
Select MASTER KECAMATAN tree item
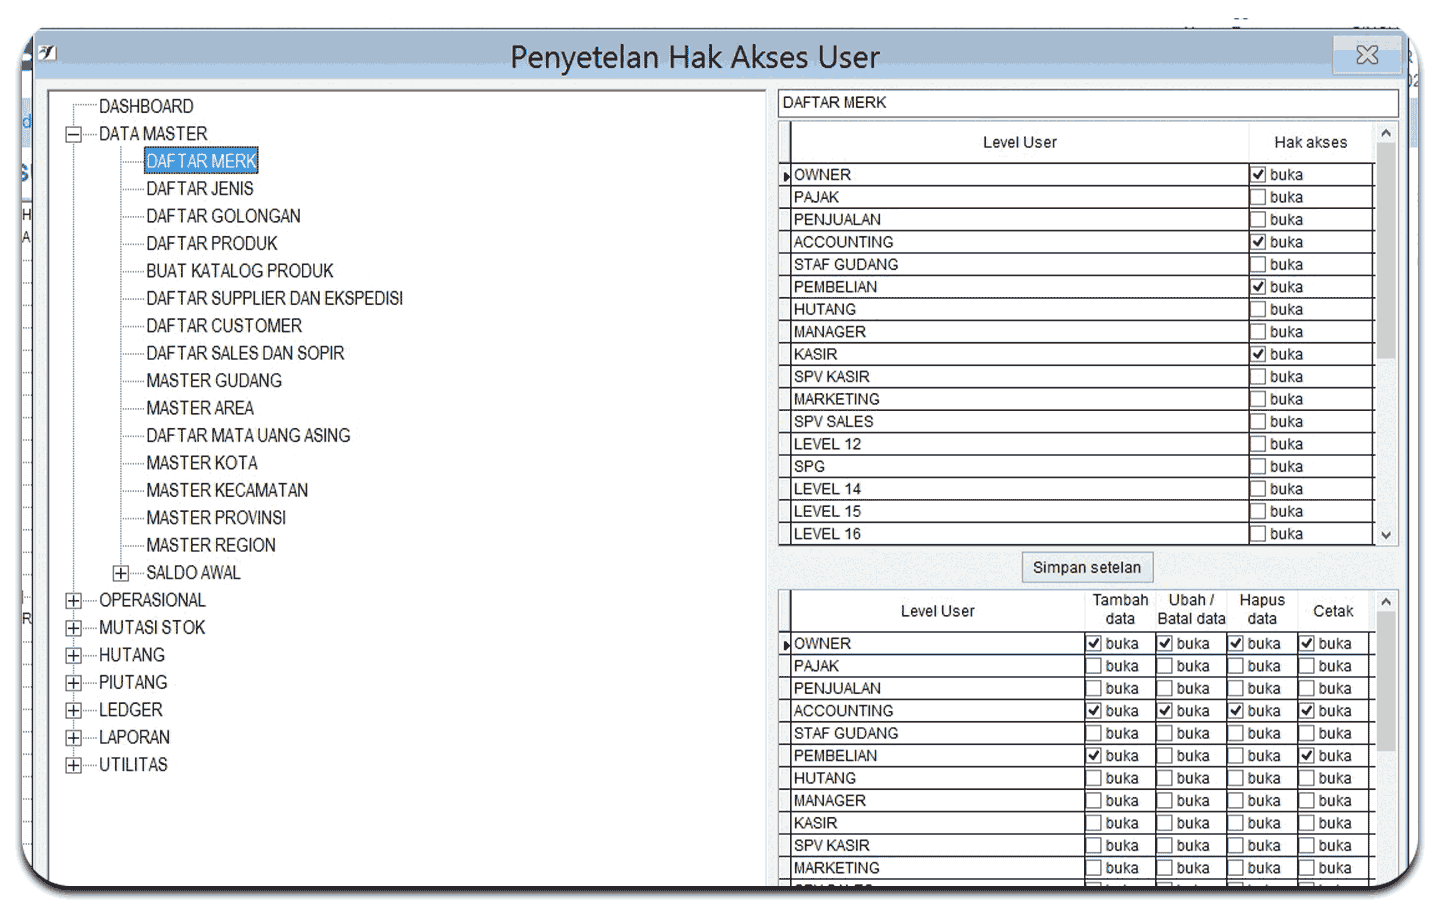[x=227, y=491]
